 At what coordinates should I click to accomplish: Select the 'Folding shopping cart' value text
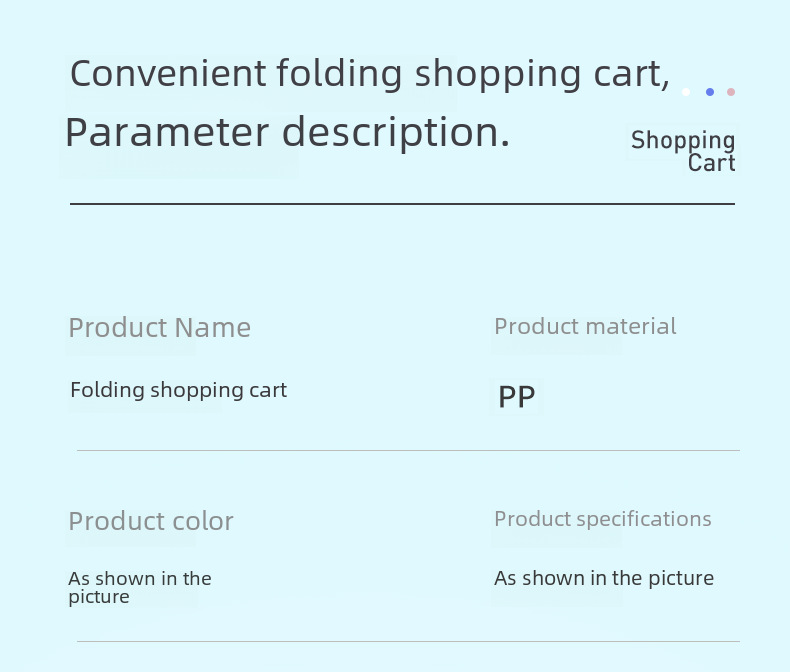[179, 390]
